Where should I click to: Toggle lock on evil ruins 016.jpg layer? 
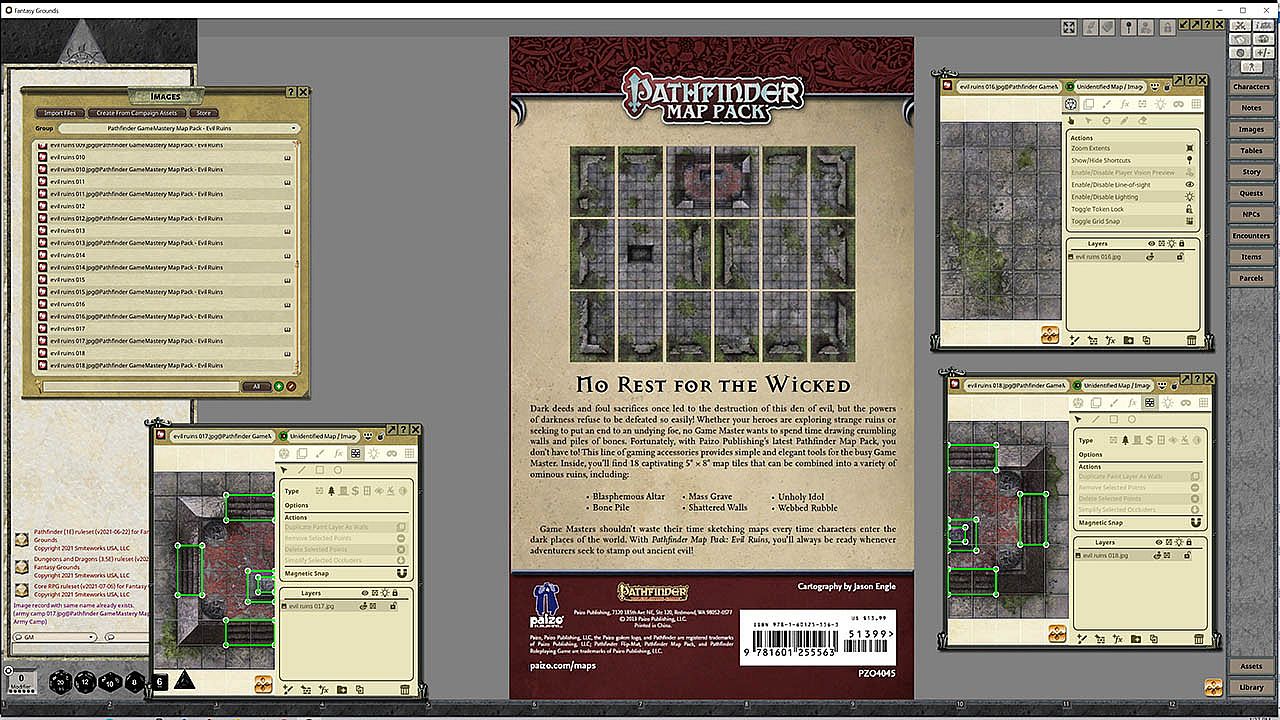[x=1180, y=257]
